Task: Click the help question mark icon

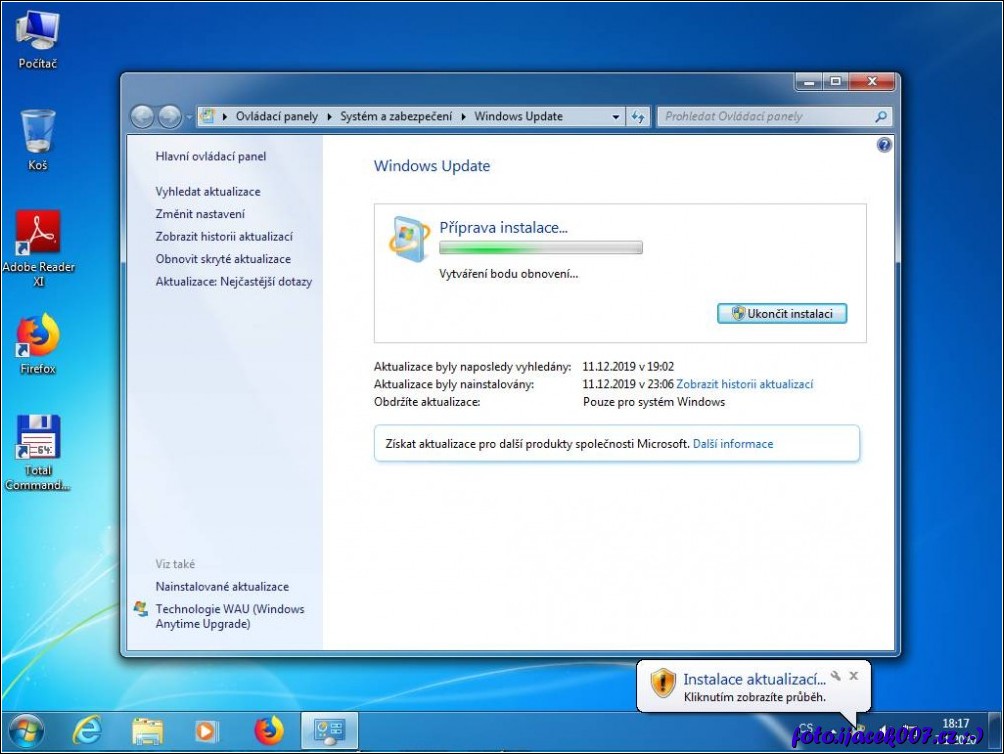Action: tap(883, 145)
